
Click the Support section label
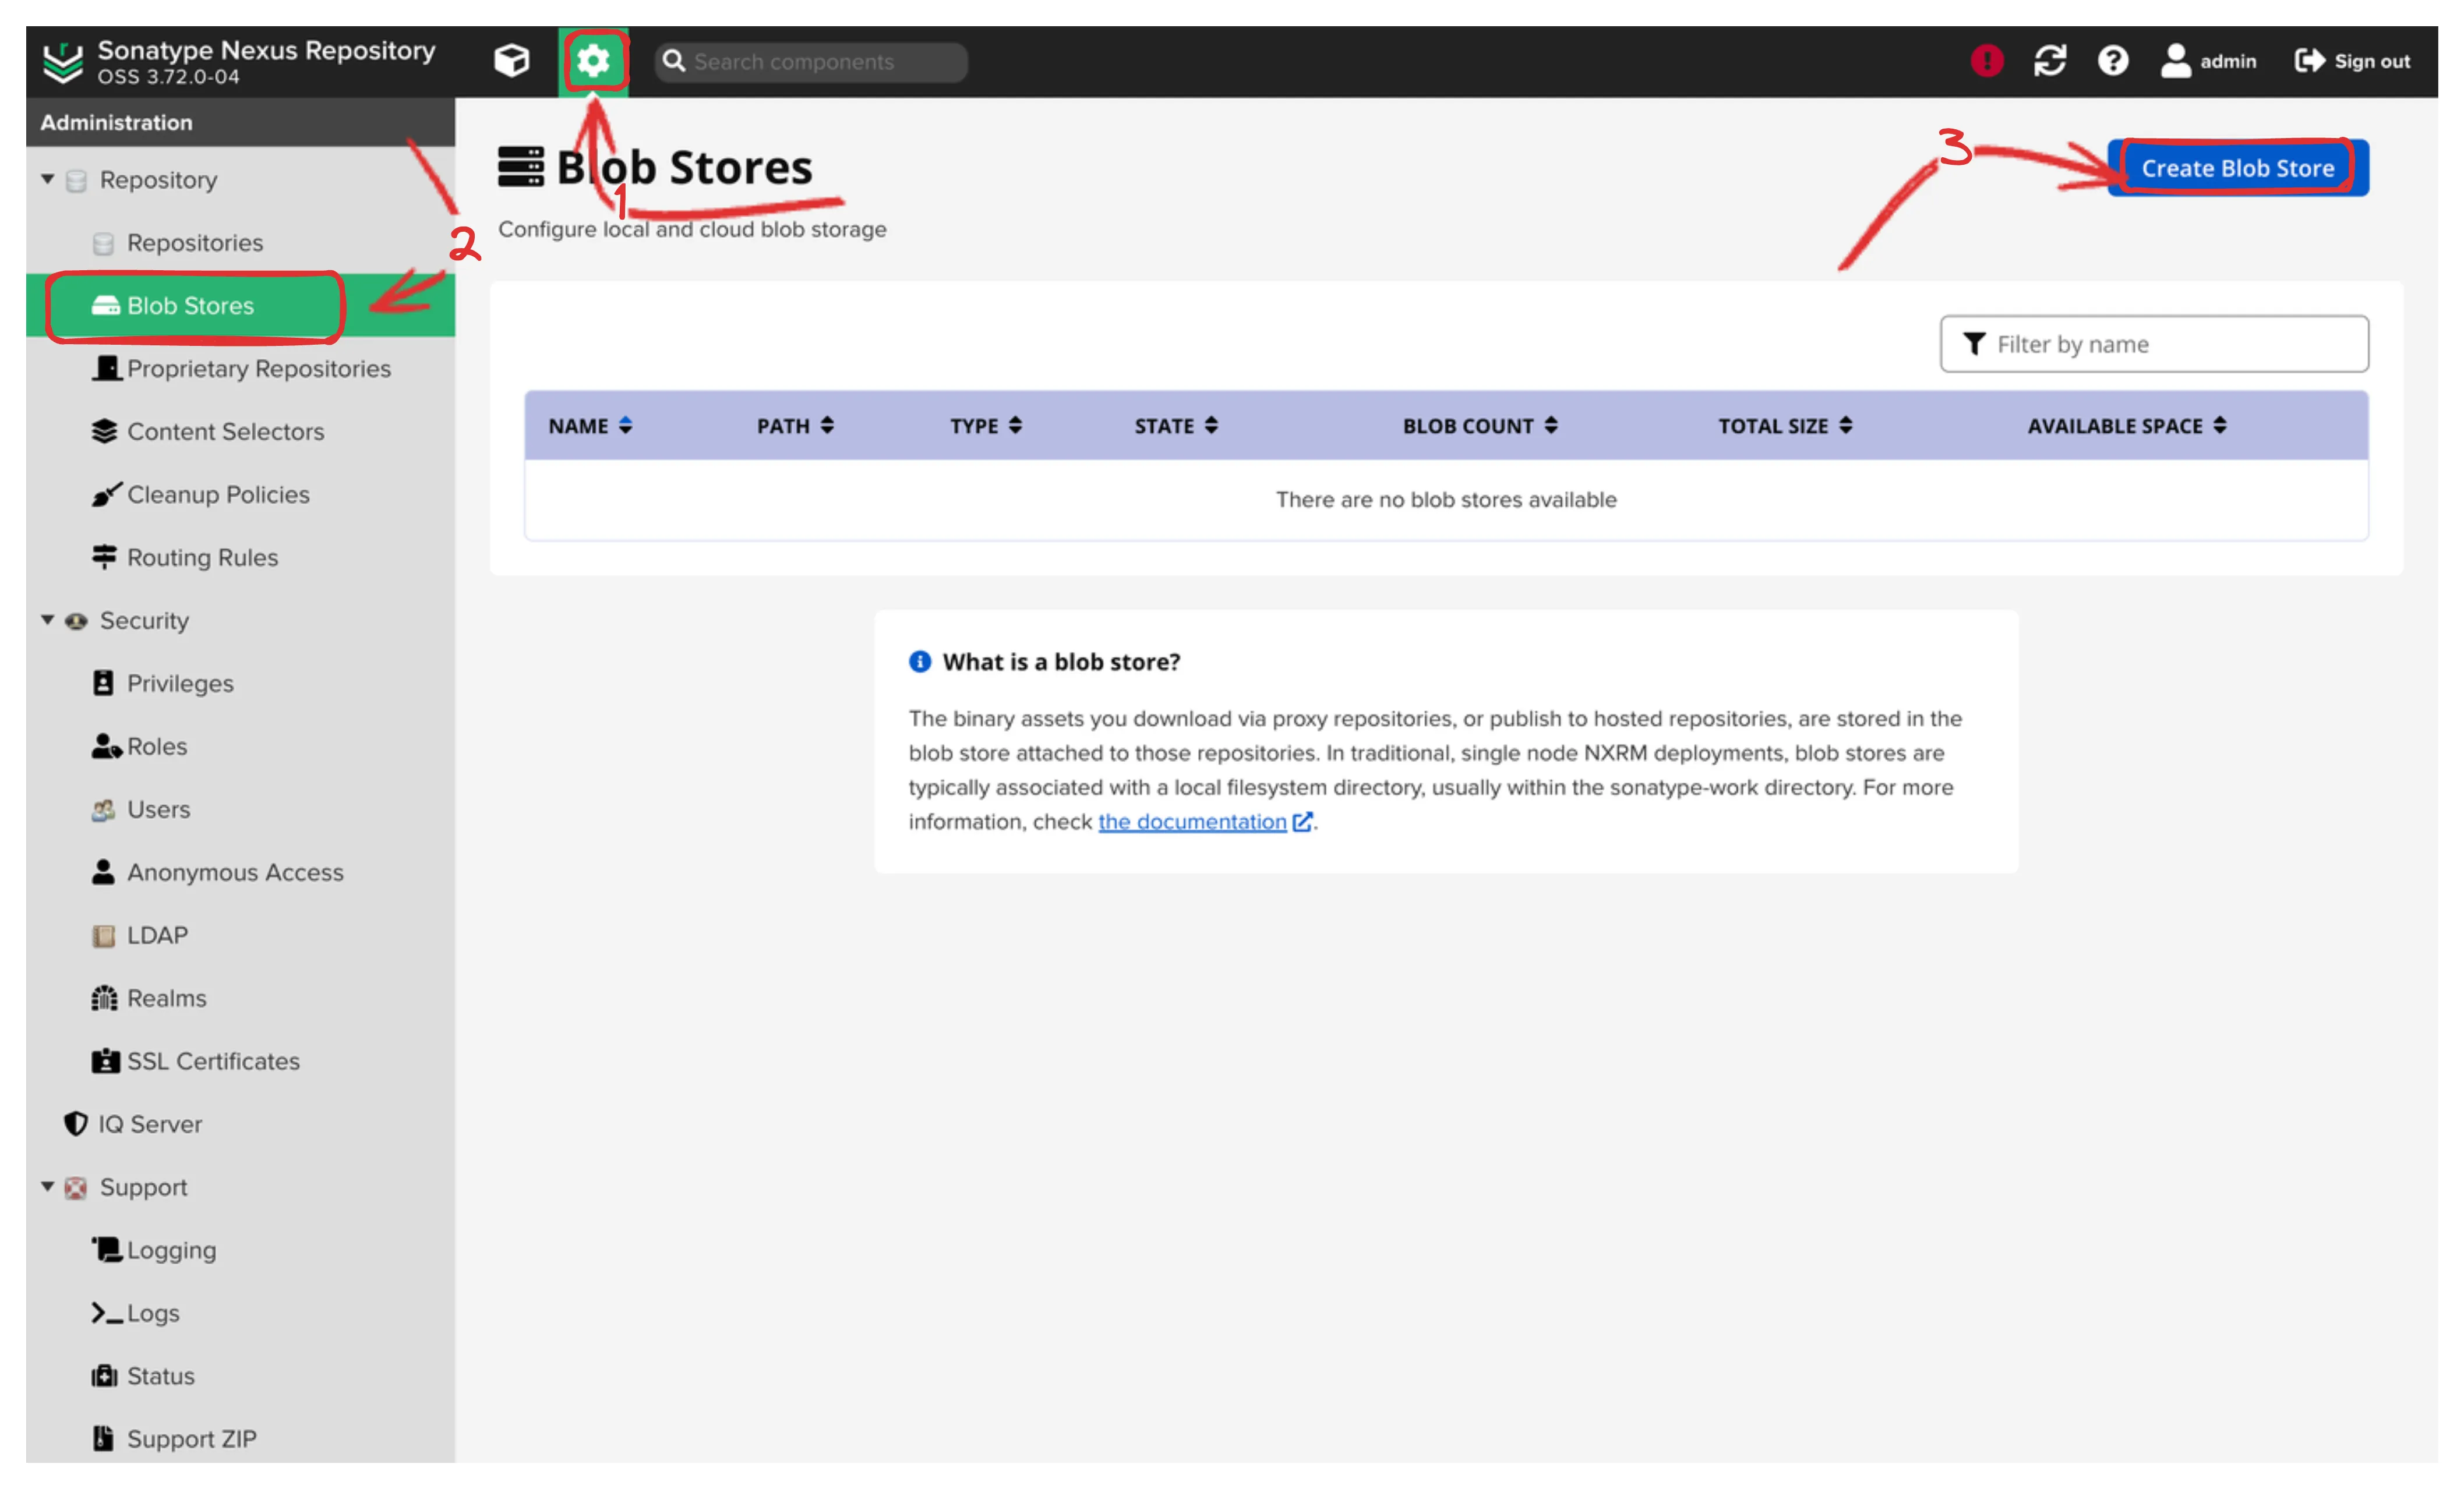[143, 1188]
